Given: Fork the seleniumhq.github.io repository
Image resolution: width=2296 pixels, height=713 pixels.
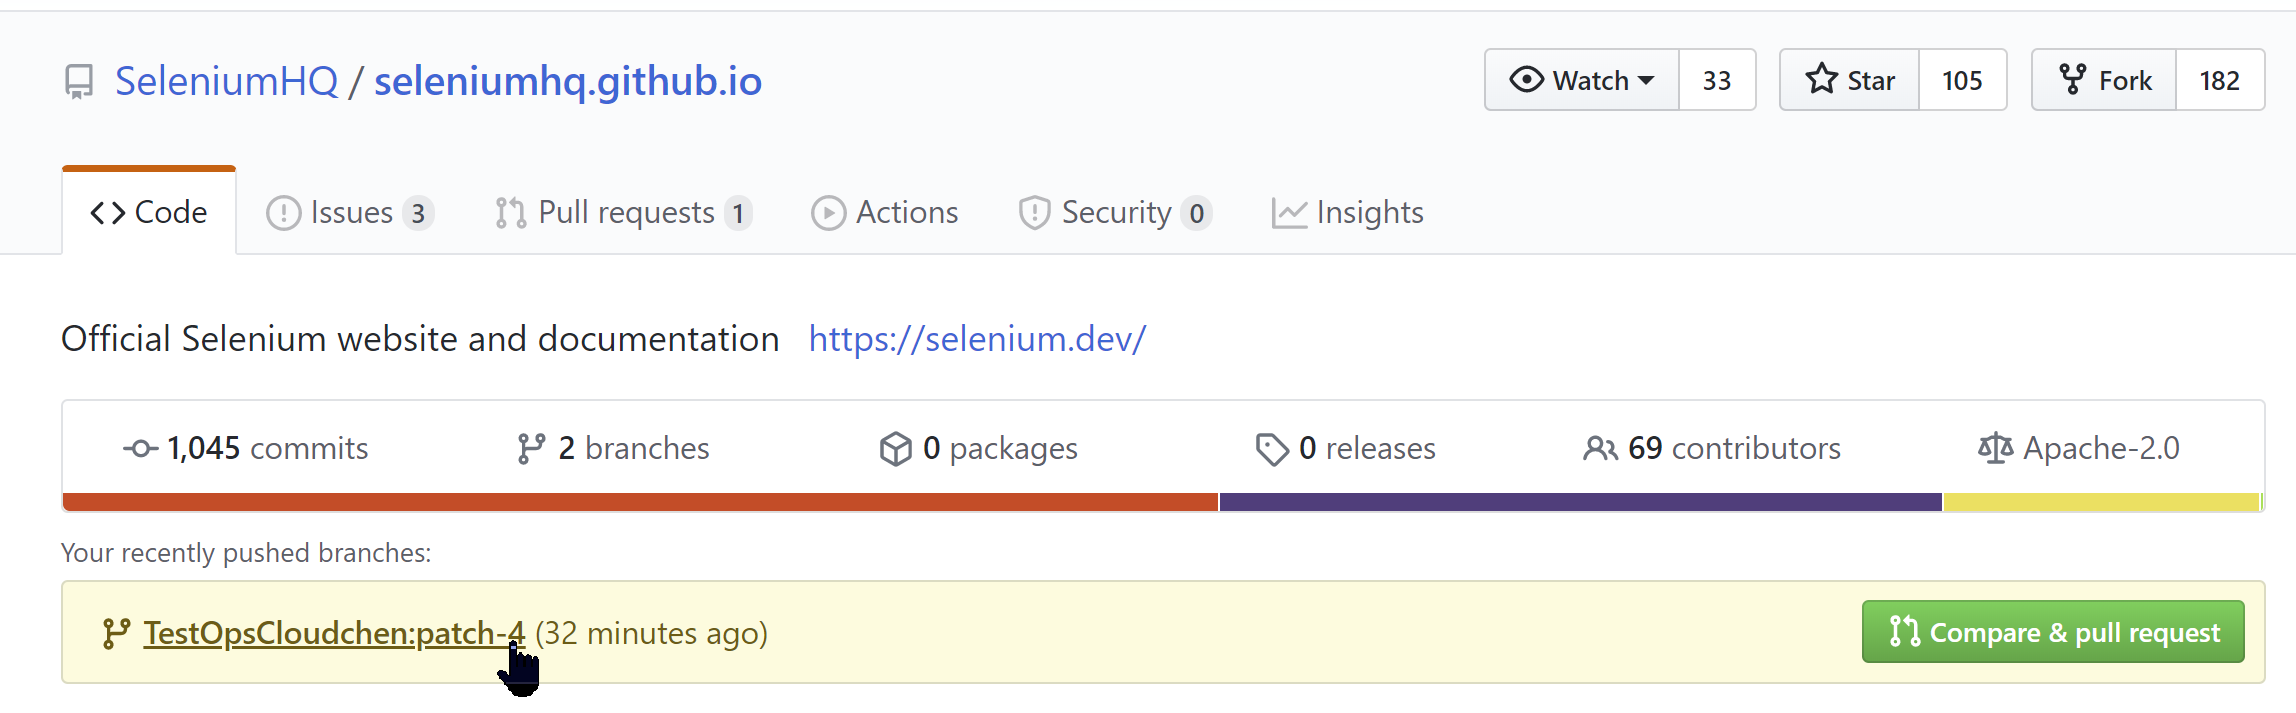Looking at the screenshot, I should (x=2105, y=80).
